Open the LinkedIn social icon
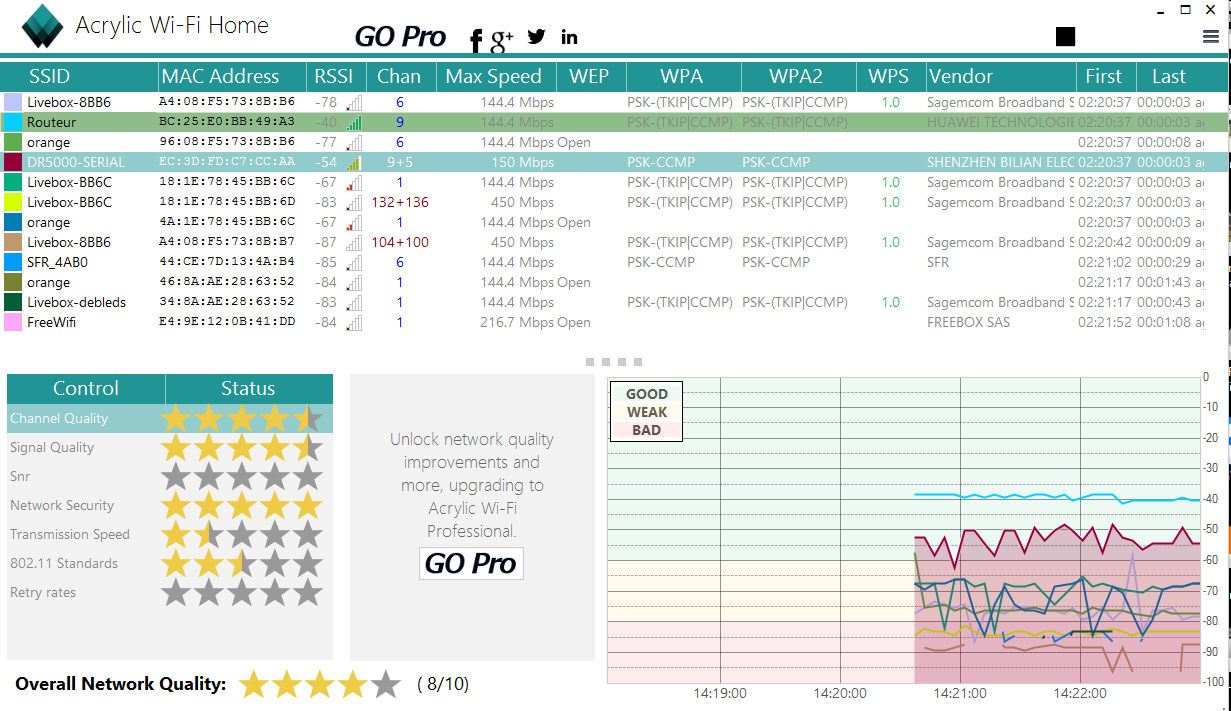The height and width of the screenshot is (711, 1231). pos(570,37)
